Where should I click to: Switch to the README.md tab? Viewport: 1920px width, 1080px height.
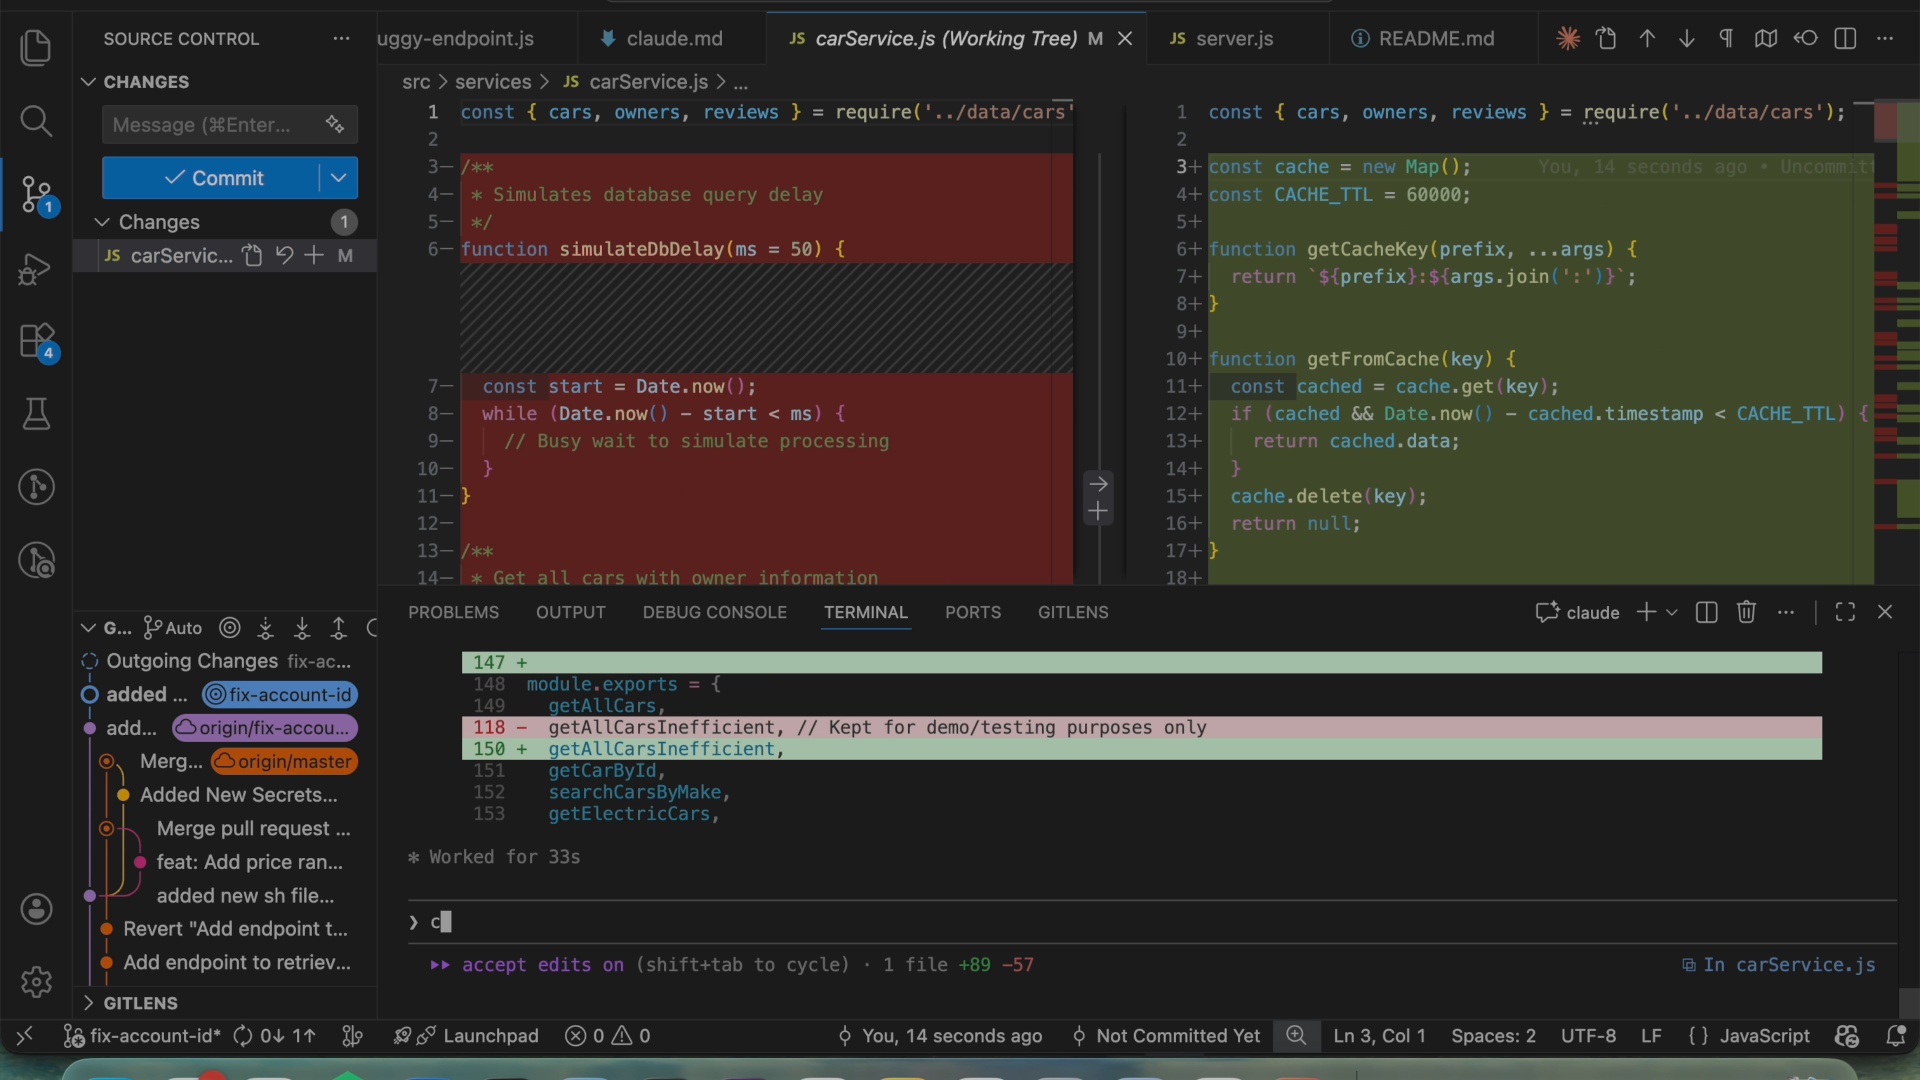click(x=1436, y=39)
